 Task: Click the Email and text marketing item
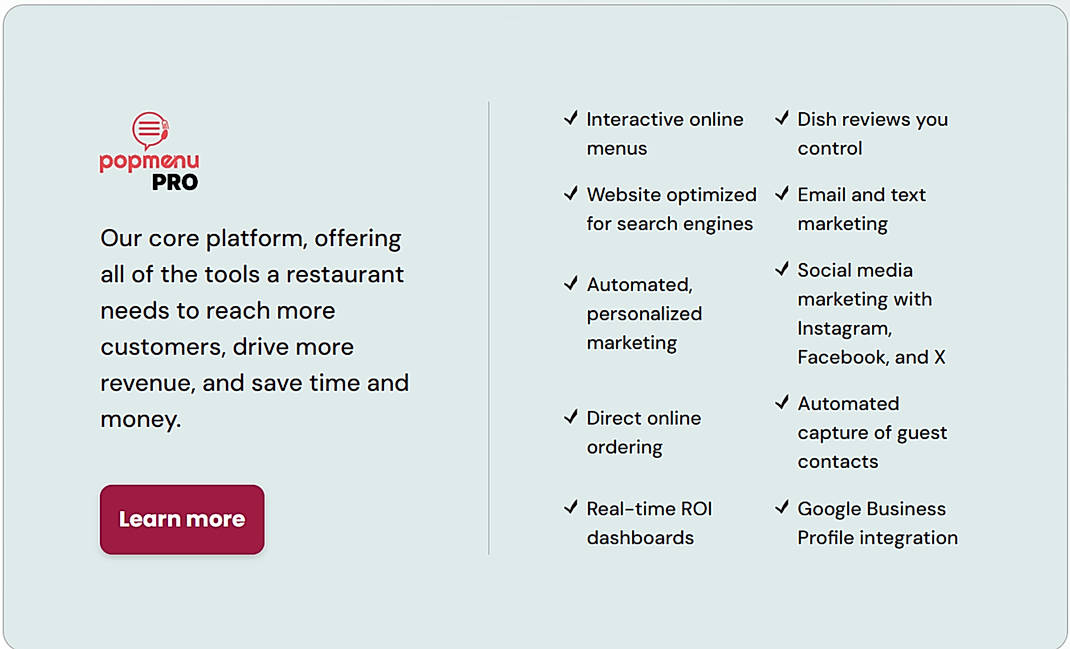pyautogui.click(x=861, y=209)
